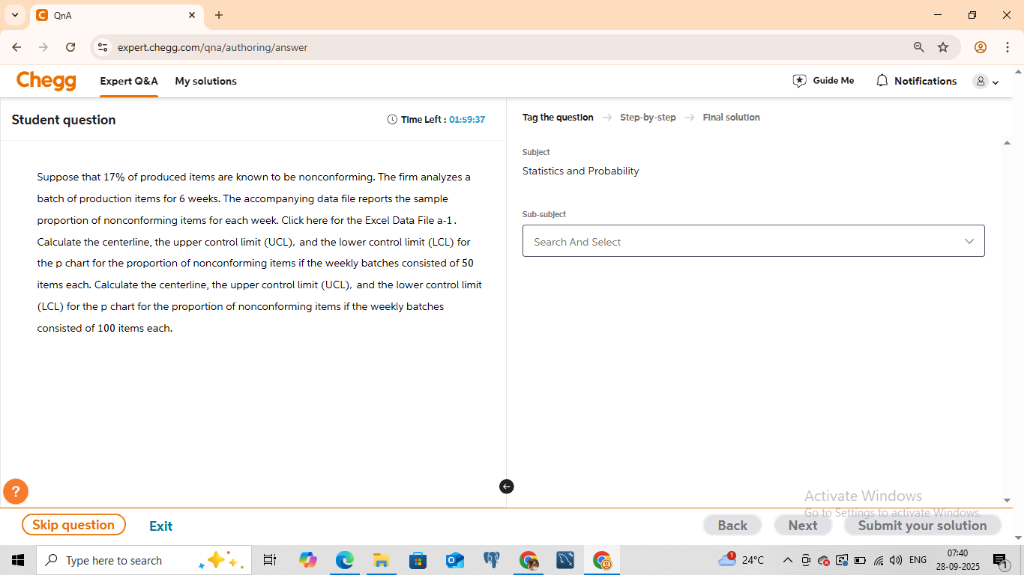Click the Exit link
The height and width of the screenshot is (575, 1024).
(x=160, y=526)
